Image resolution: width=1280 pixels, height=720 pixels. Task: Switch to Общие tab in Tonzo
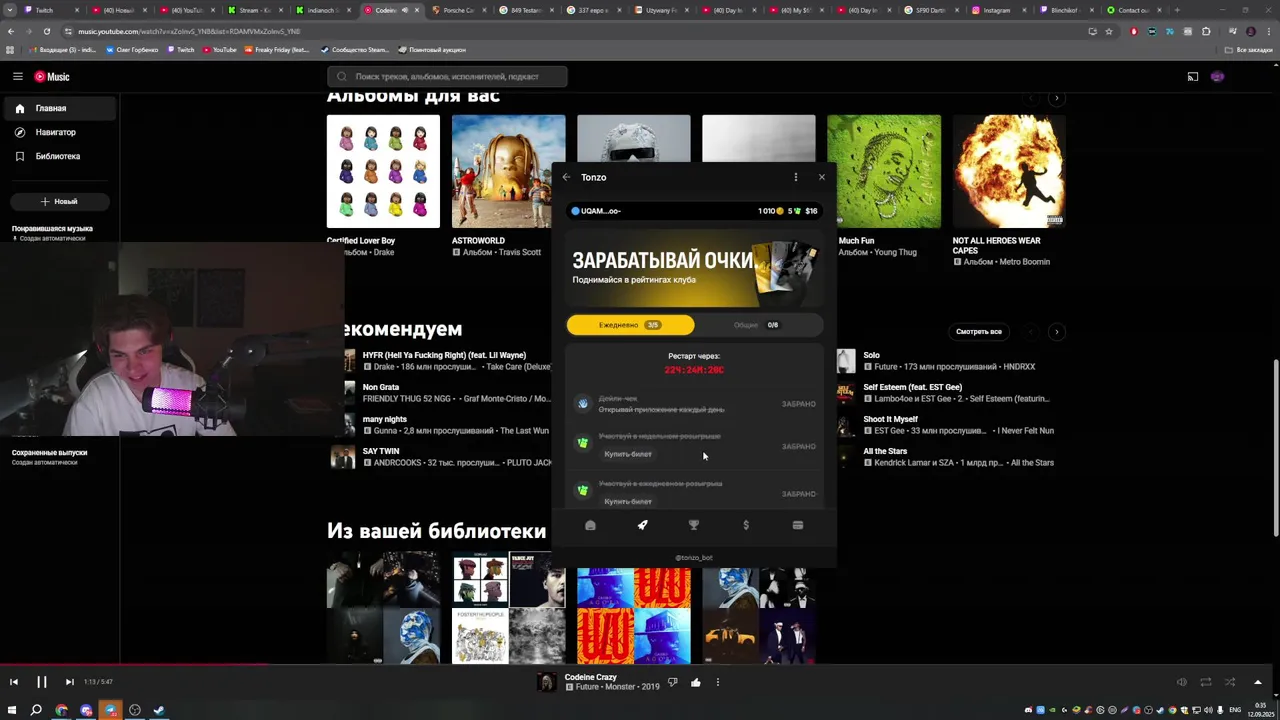pyautogui.click(x=758, y=325)
